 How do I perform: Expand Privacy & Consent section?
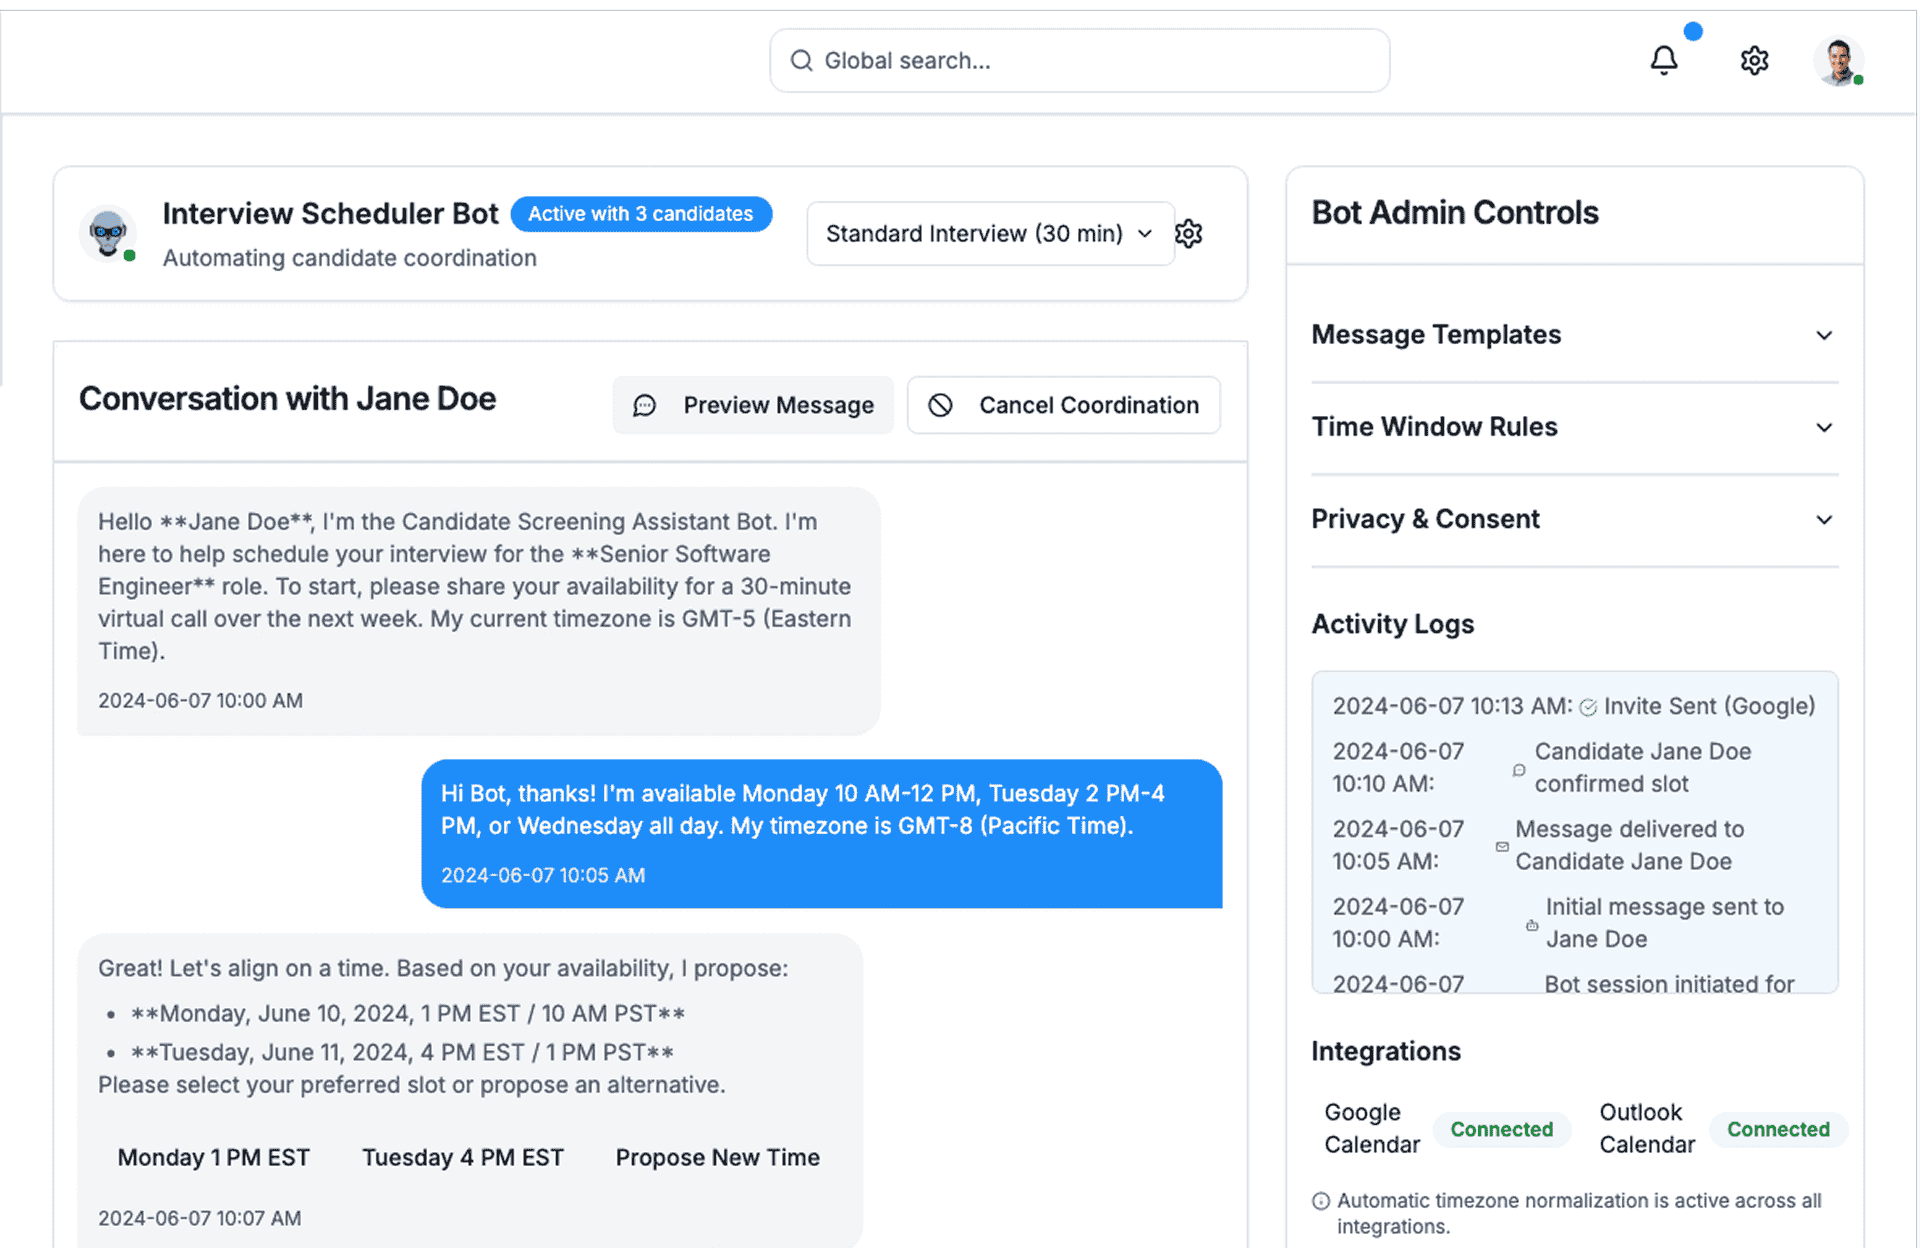[1574, 519]
